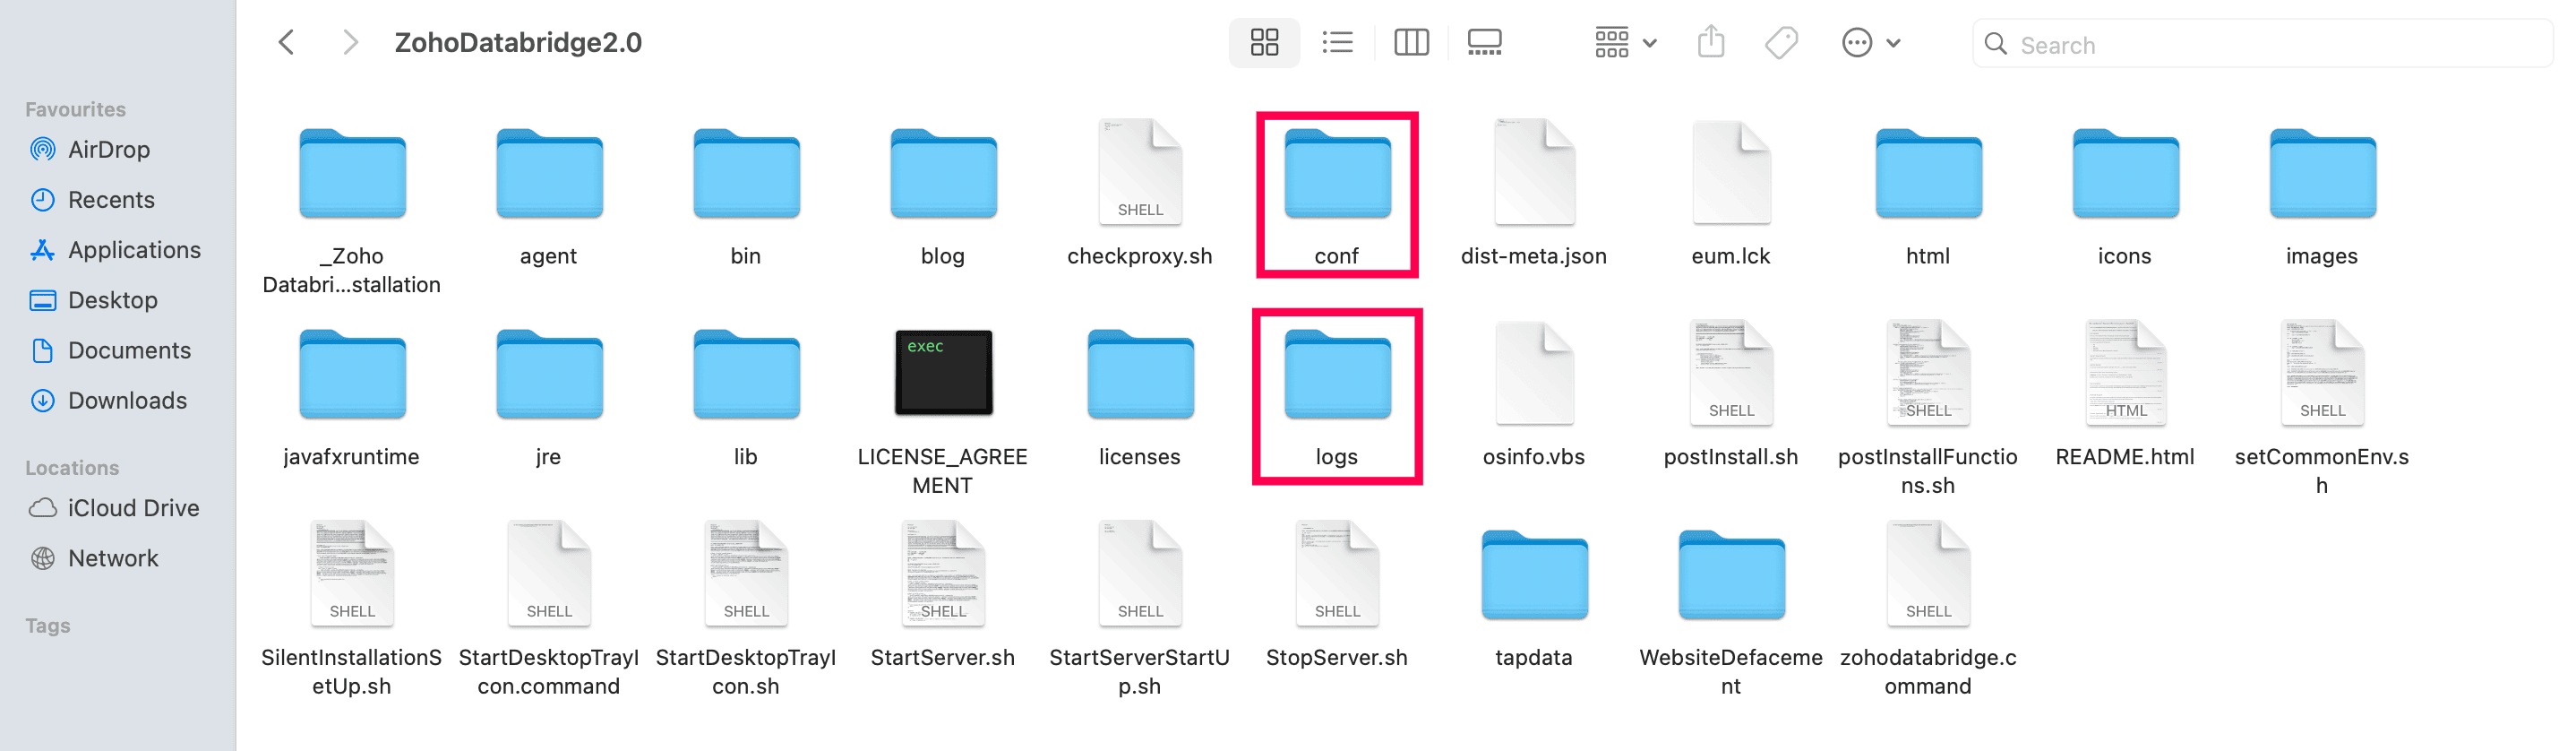Select the html folder
2576x751 pixels.
1928,174
